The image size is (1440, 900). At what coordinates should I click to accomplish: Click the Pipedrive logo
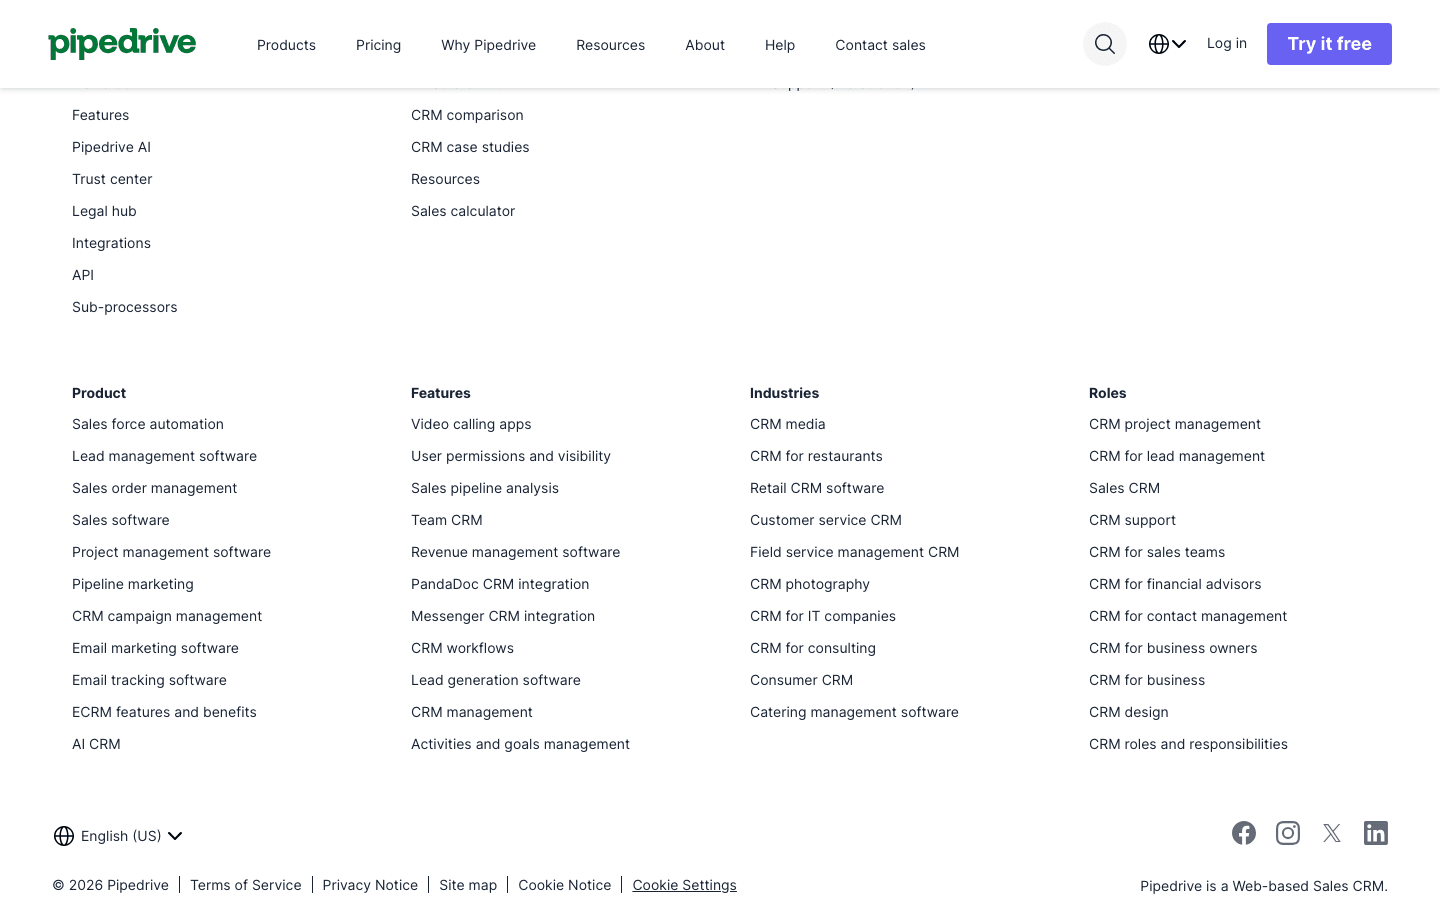click(x=122, y=43)
